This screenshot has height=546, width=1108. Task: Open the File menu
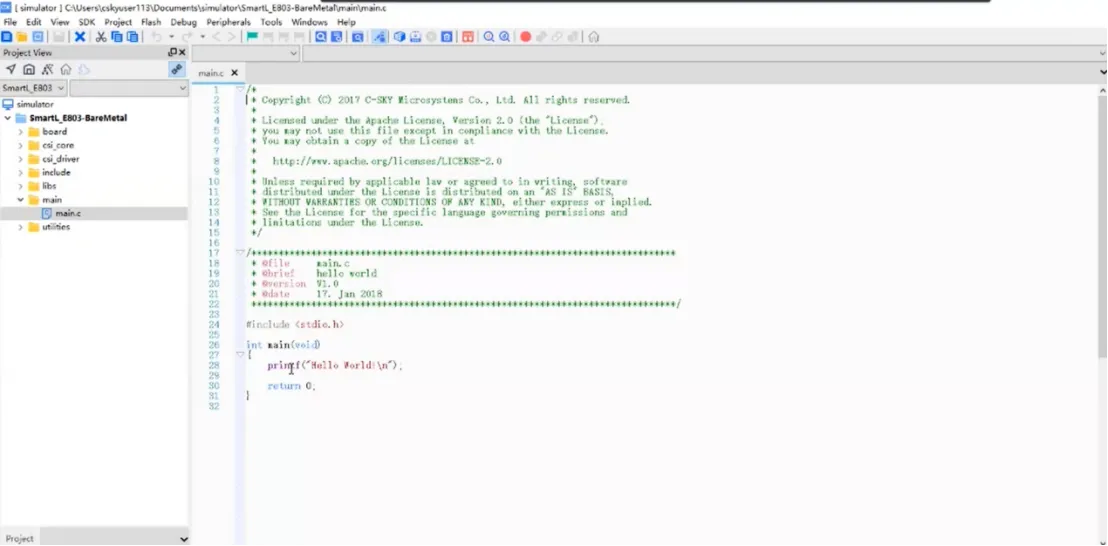10,23
